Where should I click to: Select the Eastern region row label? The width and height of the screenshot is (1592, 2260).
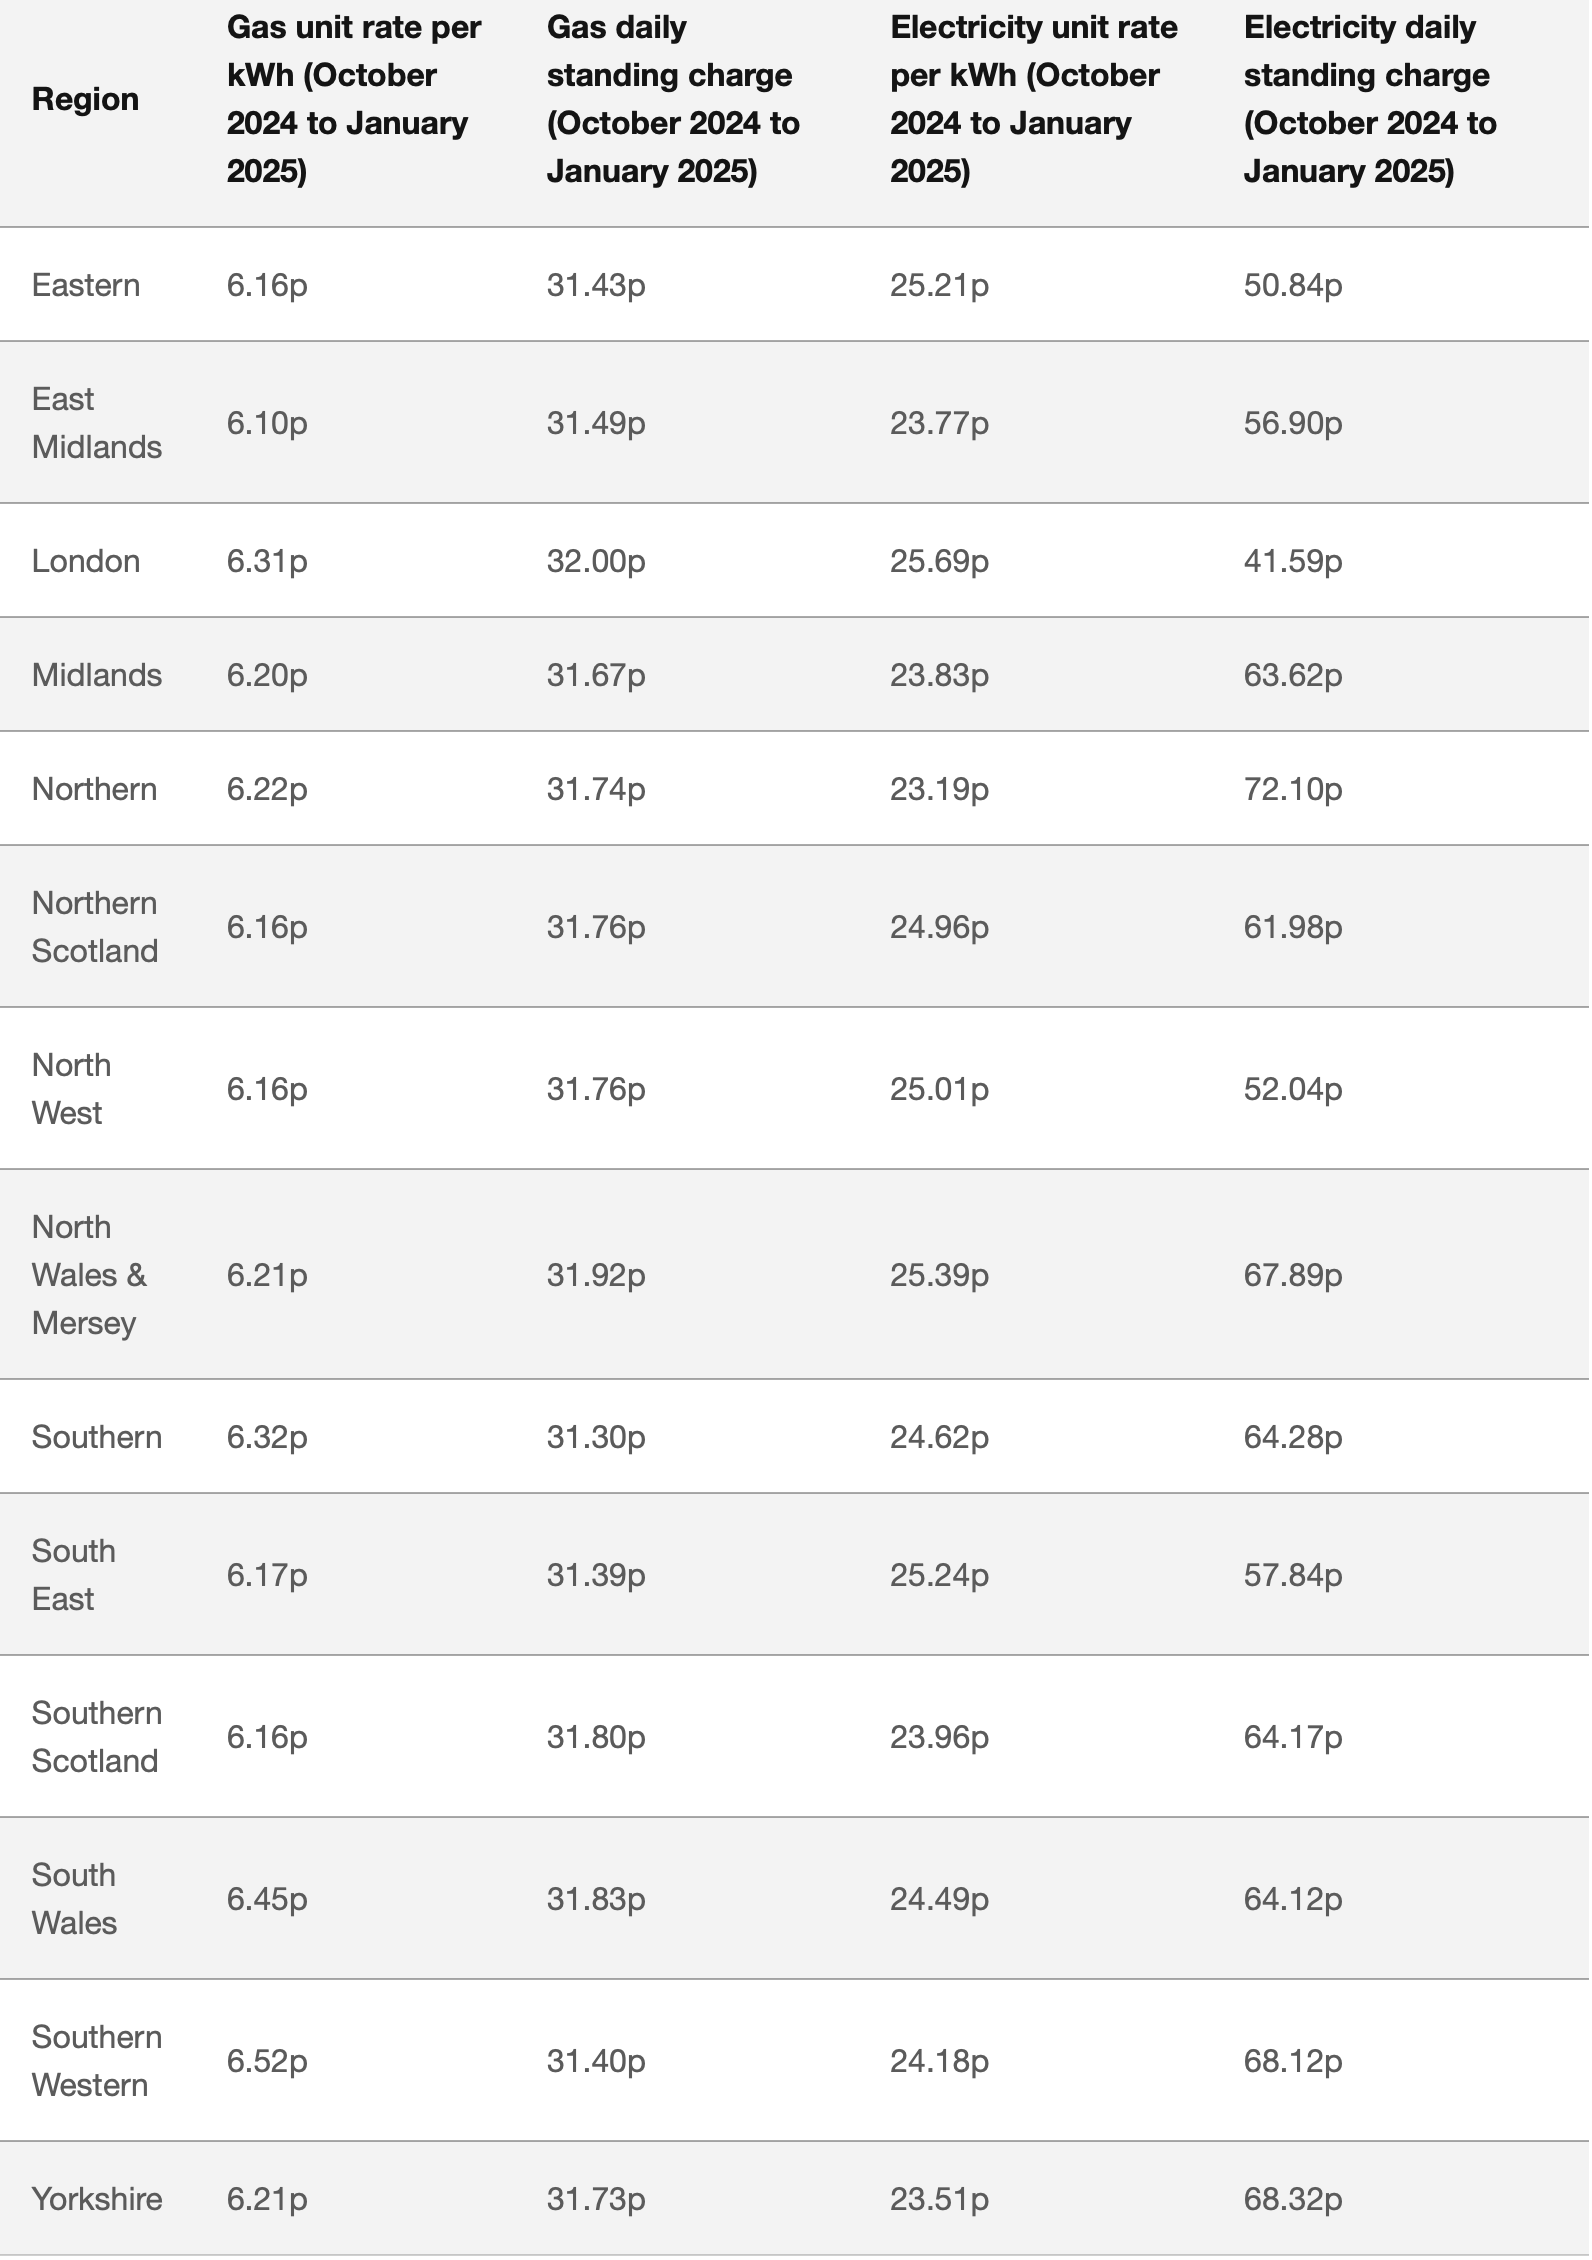tap(86, 285)
